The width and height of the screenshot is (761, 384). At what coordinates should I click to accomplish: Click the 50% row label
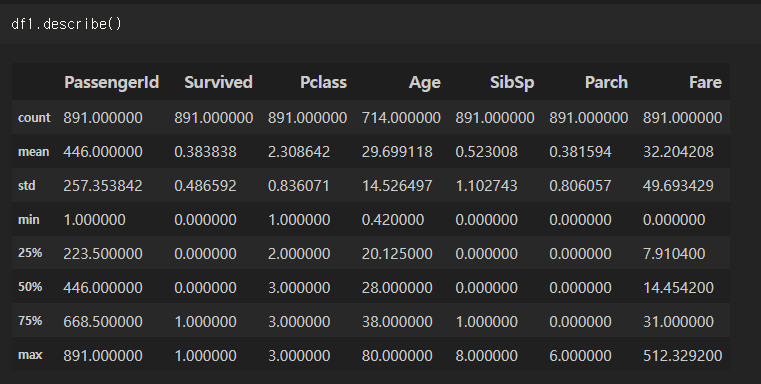tap(30, 287)
